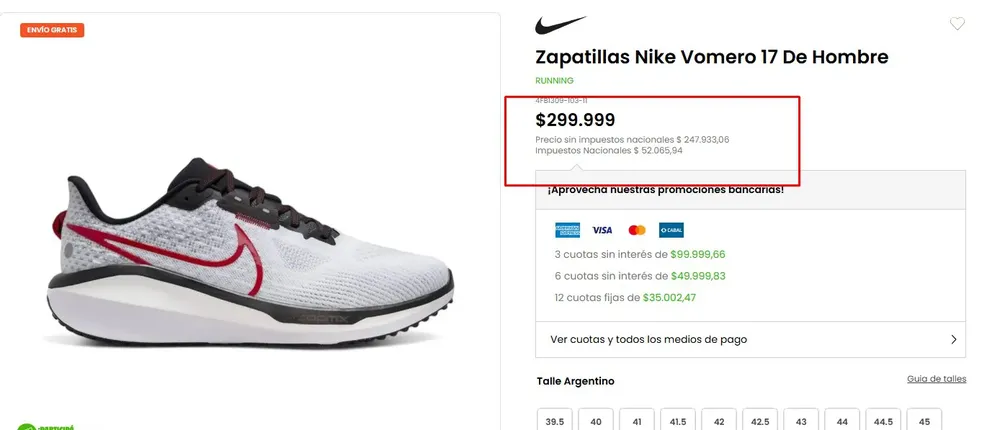
Task: Open the Guía de talles link
Action: 936,379
